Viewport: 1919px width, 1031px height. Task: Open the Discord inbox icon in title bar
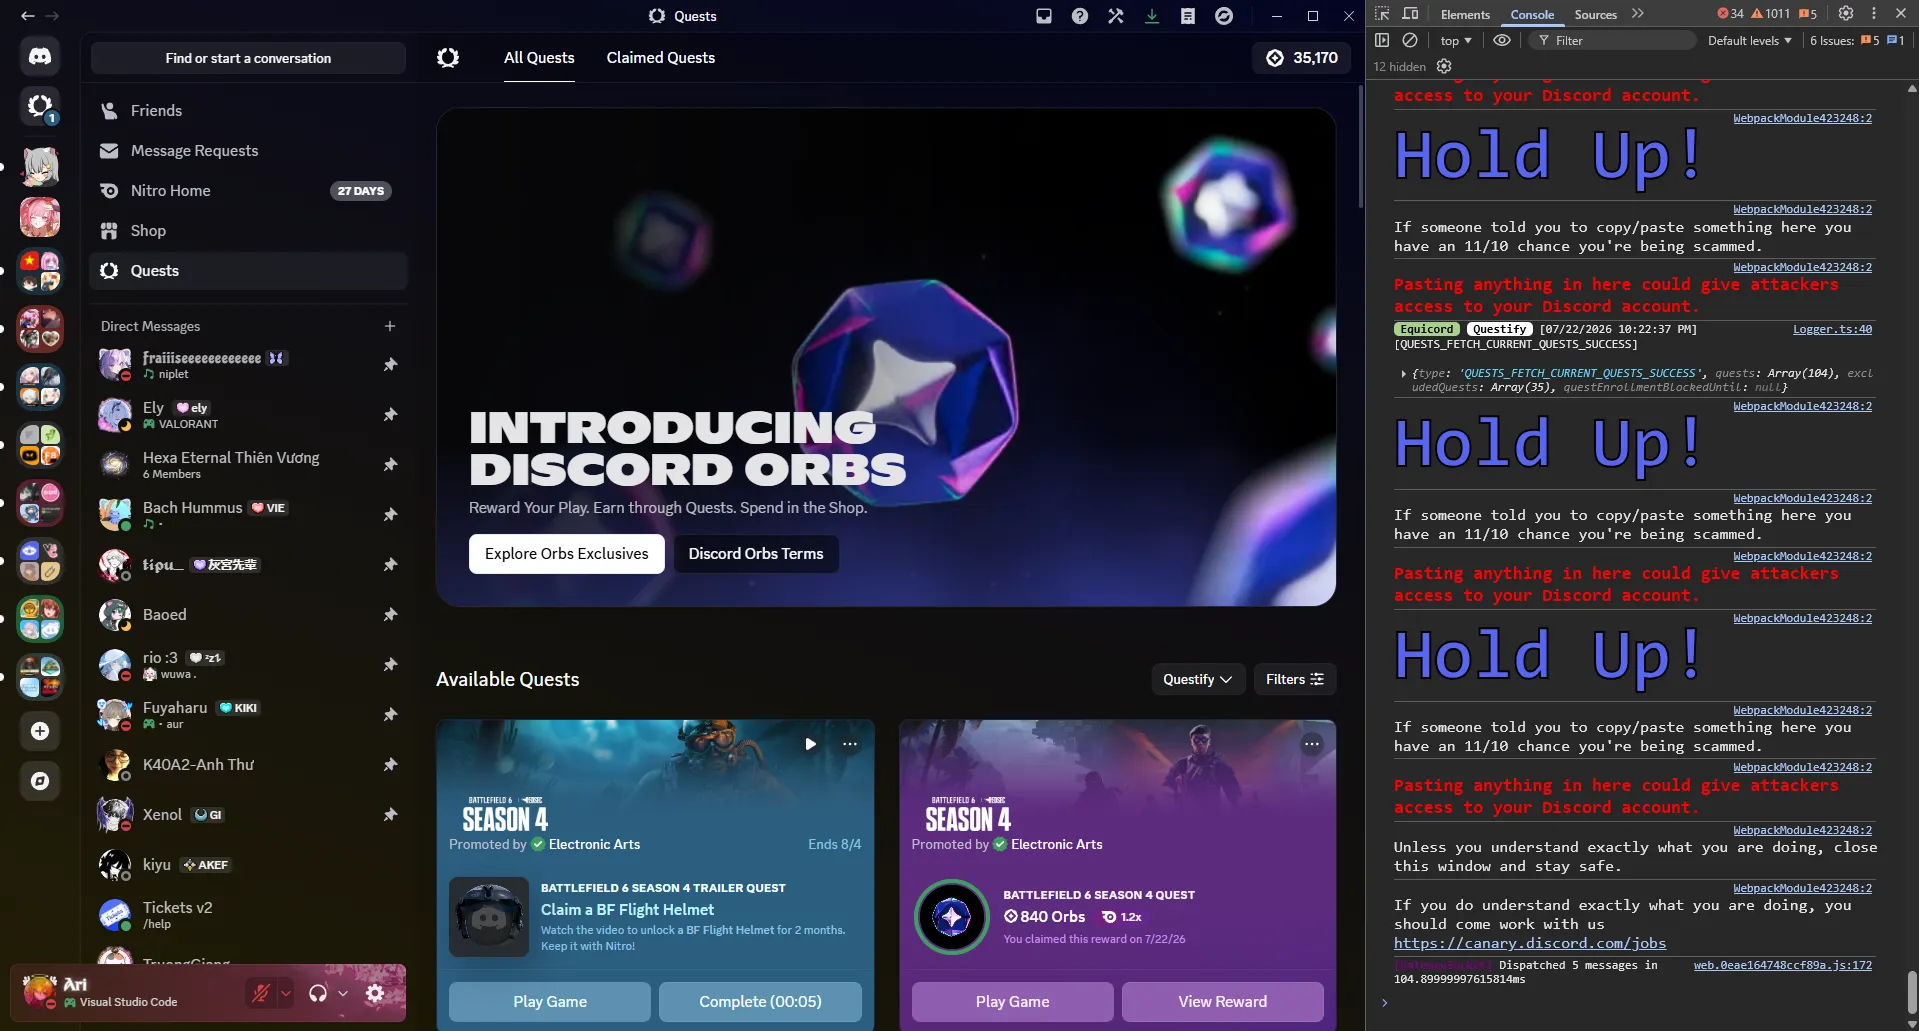click(1044, 16)
